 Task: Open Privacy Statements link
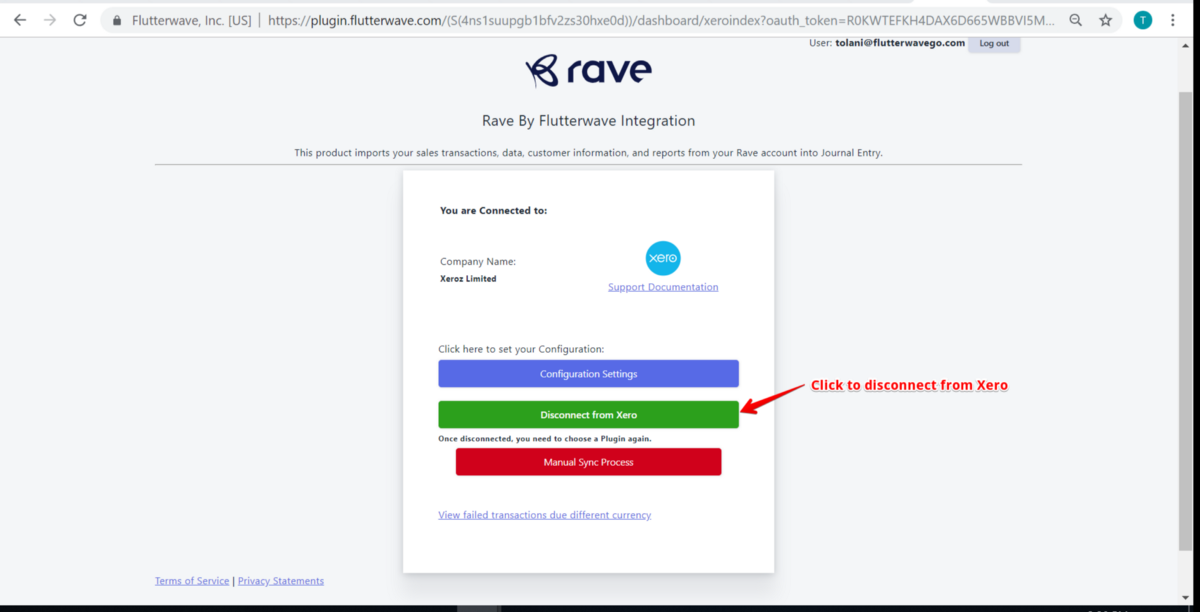tap(281, 581)
